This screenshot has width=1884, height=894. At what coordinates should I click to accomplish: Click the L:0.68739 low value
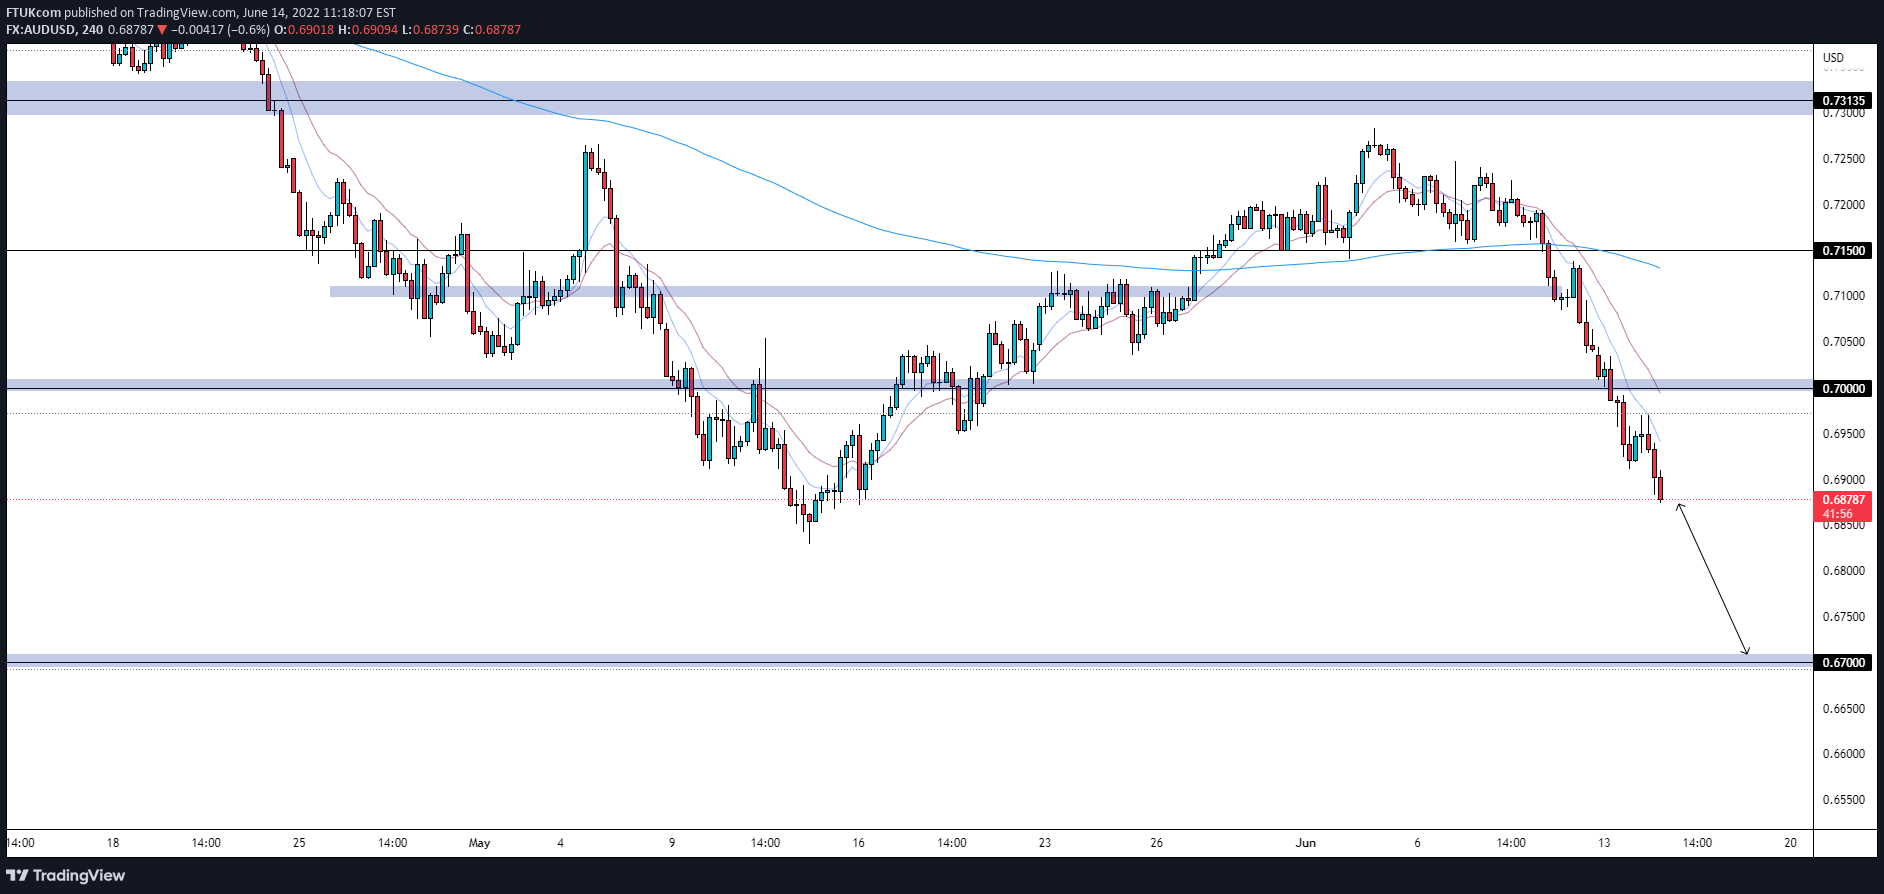430,29
